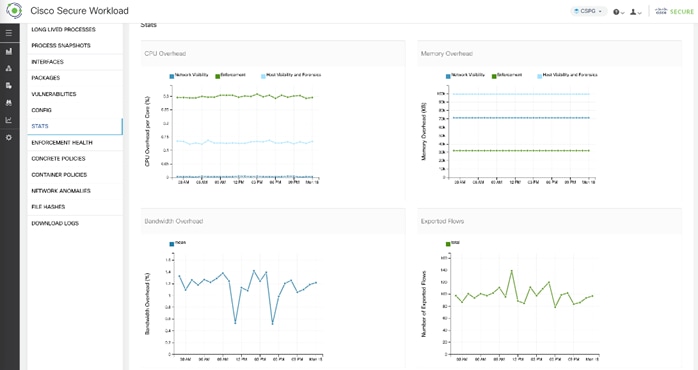Expand the chevron next to the user icon
Screen dimensions: 698x370
639,13
